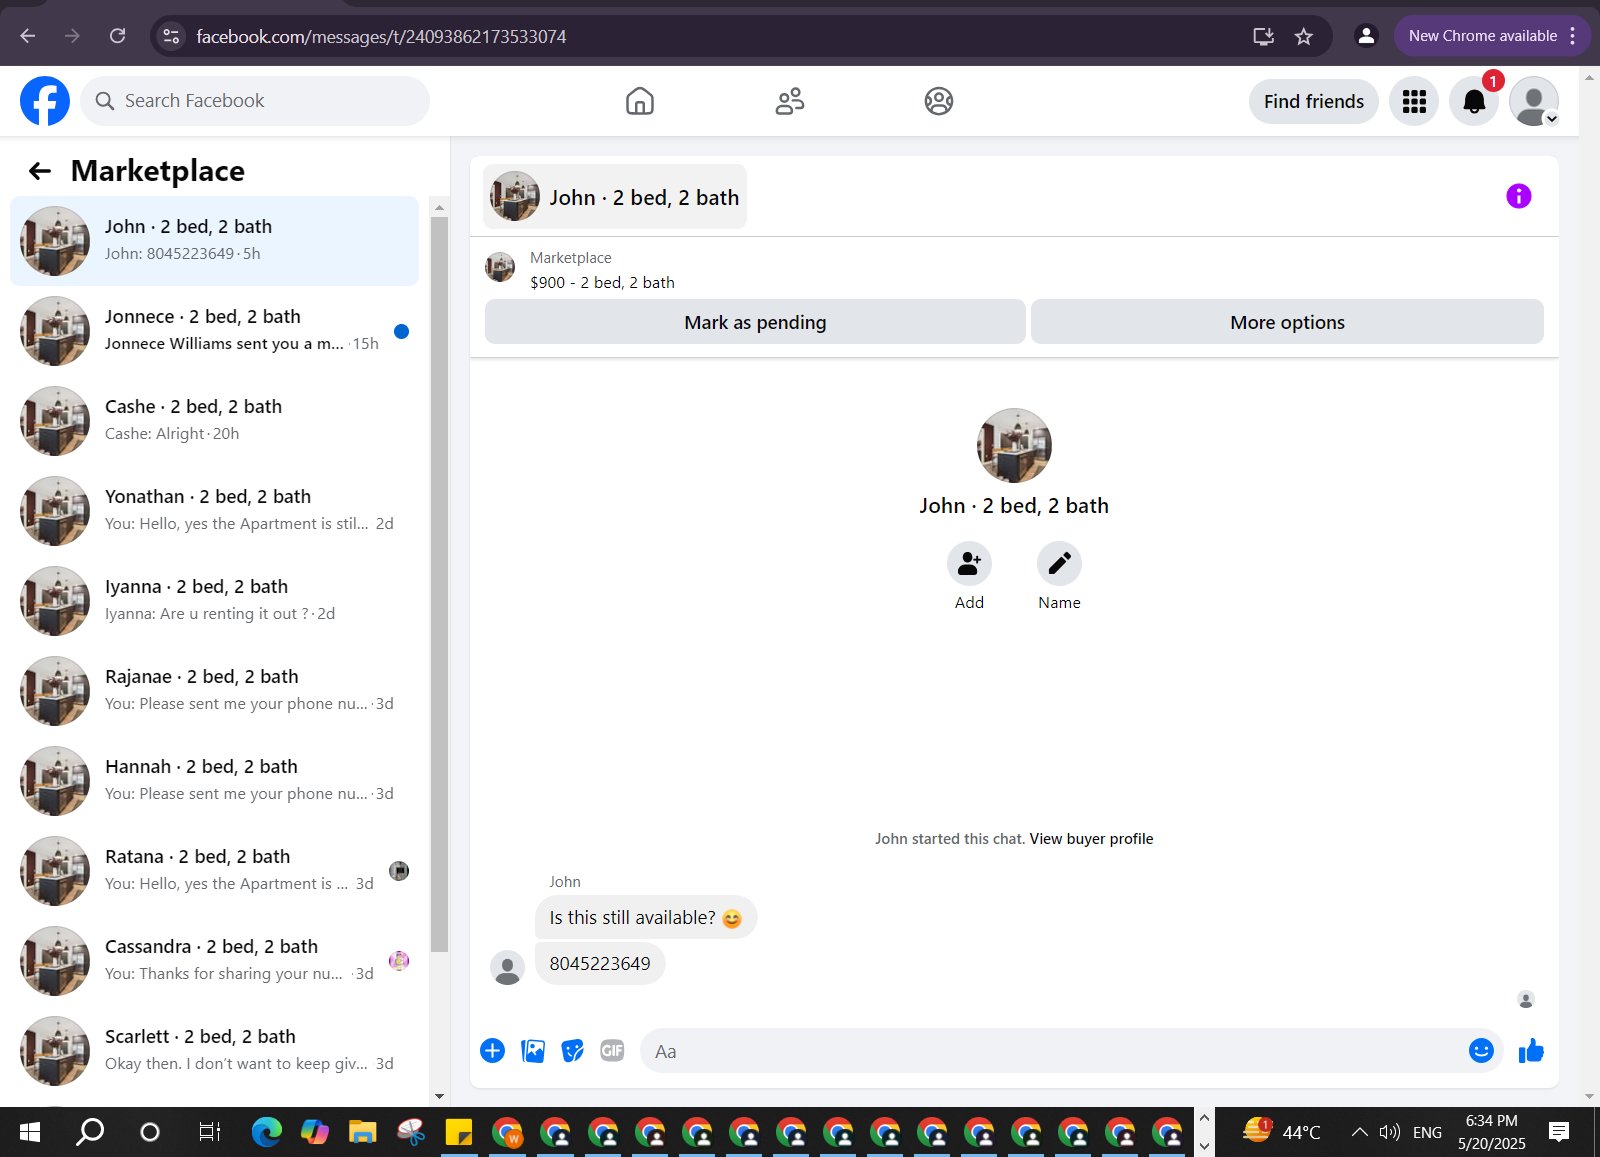Click browser back arrow
Viewport: 1600px width, 1157px height.
pyautogui.click(x=28, y=36)
